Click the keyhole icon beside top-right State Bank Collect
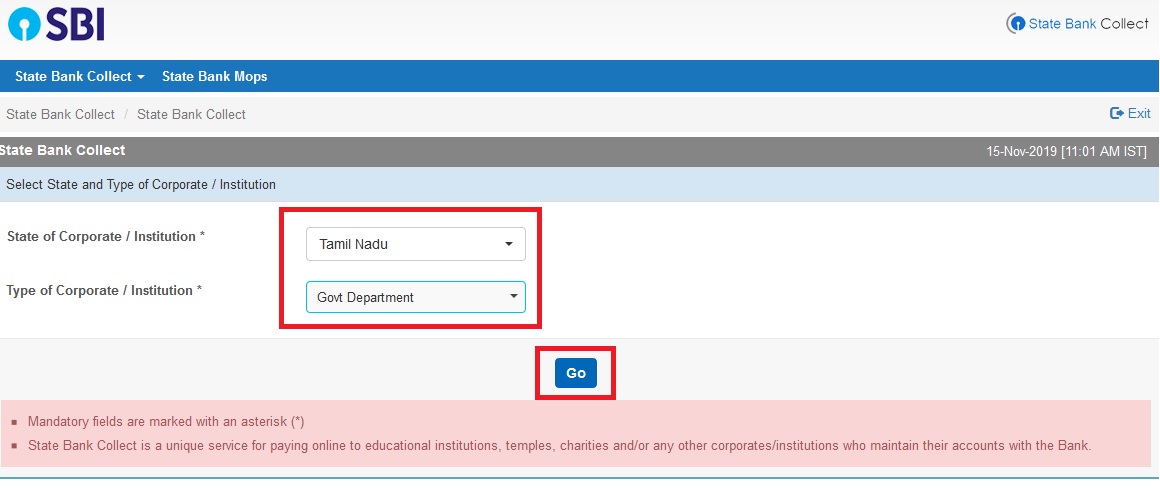The image size is (1160, 488). coord(1016,24)
